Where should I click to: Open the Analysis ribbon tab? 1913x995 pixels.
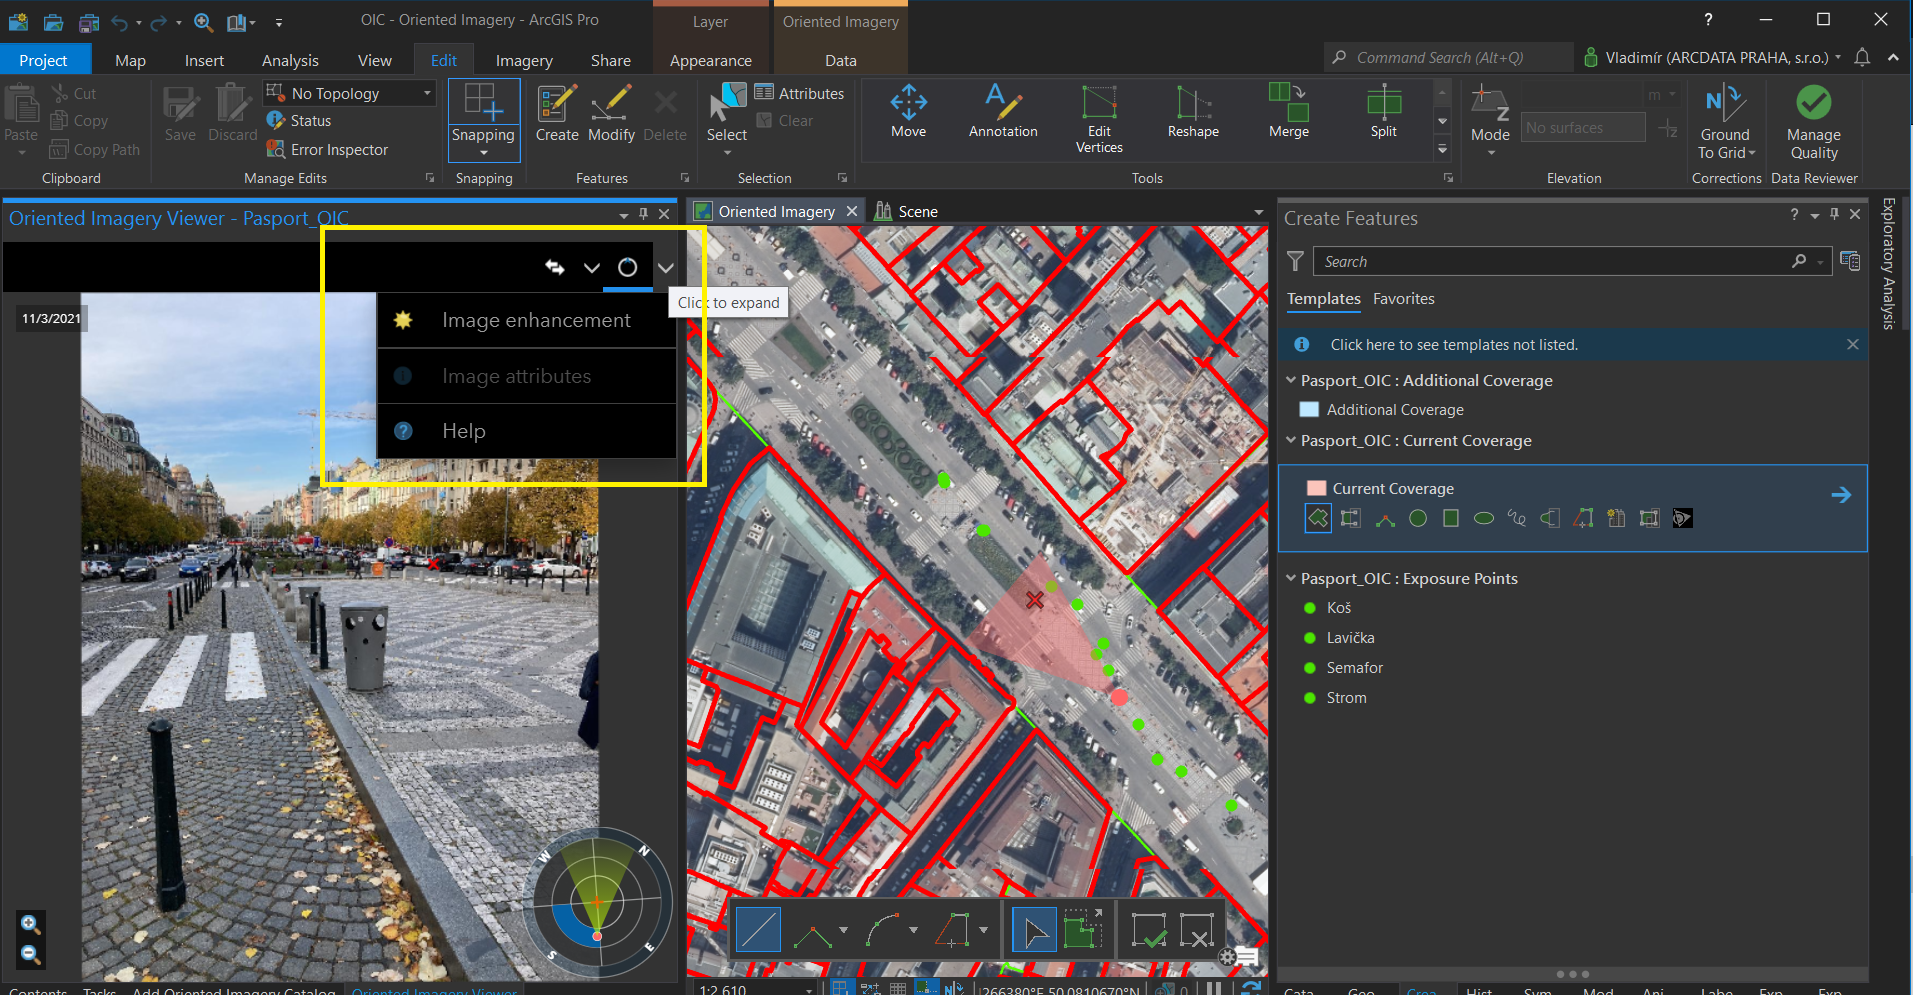pyautogui.click(x=290, y=60)
